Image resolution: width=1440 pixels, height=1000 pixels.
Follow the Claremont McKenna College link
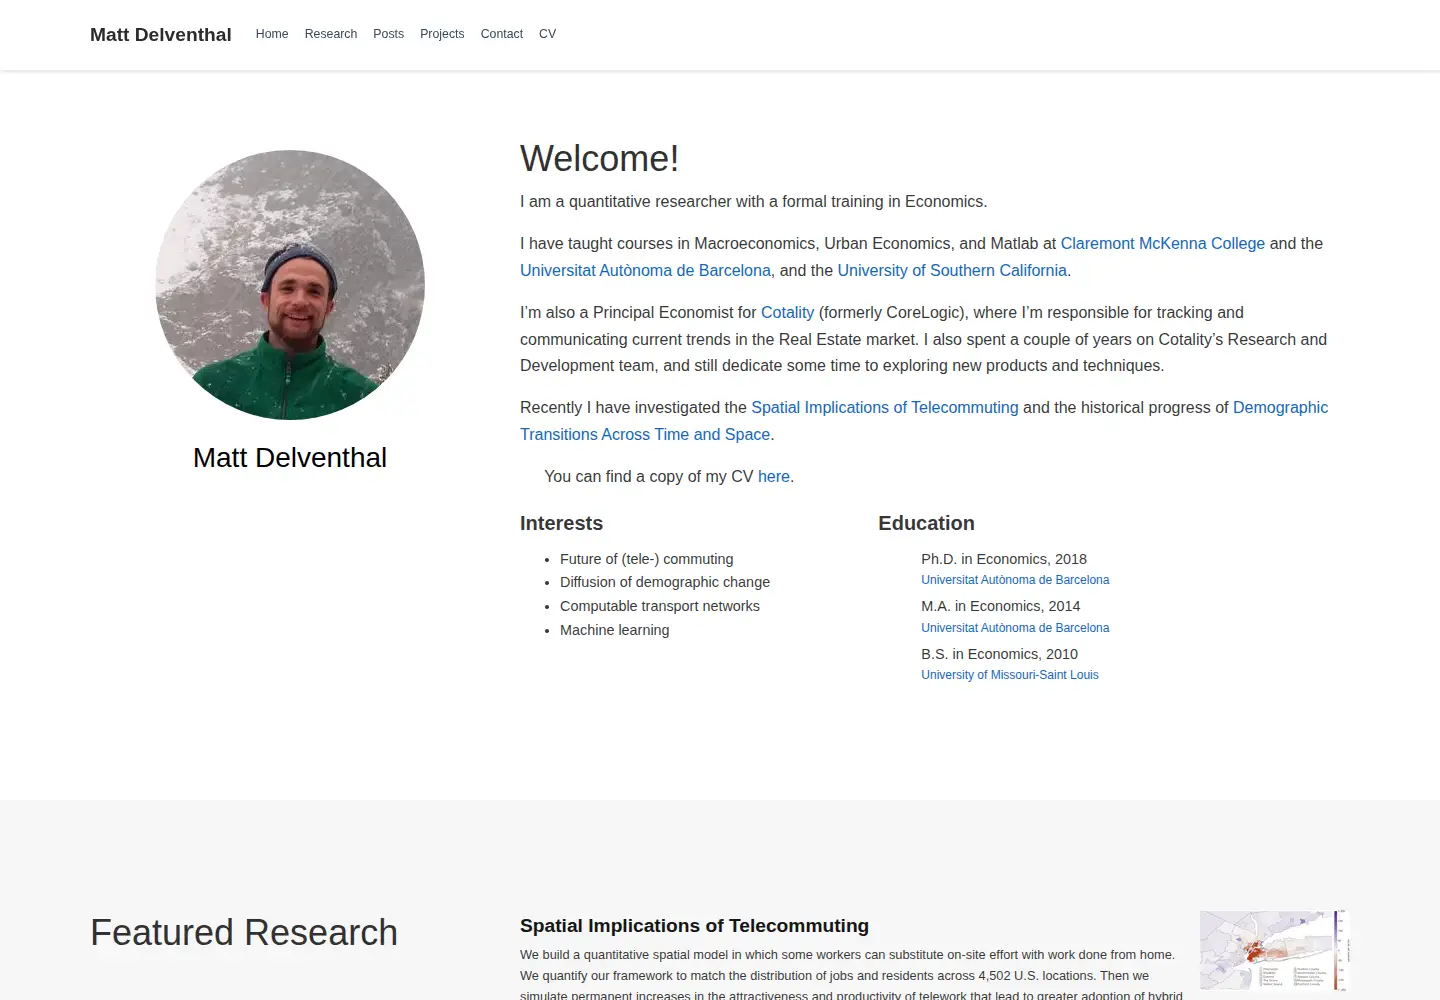tap(1162, 243)
